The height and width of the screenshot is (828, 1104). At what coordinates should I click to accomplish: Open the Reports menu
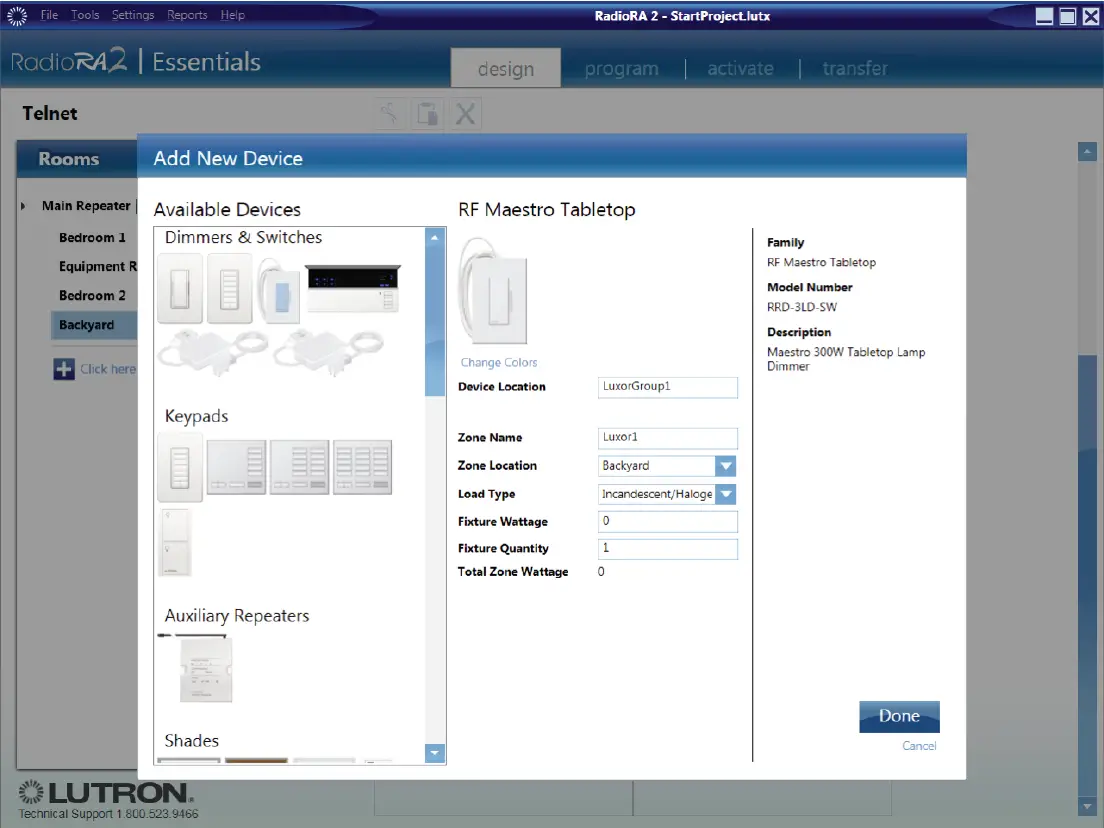tap(187, 15)
